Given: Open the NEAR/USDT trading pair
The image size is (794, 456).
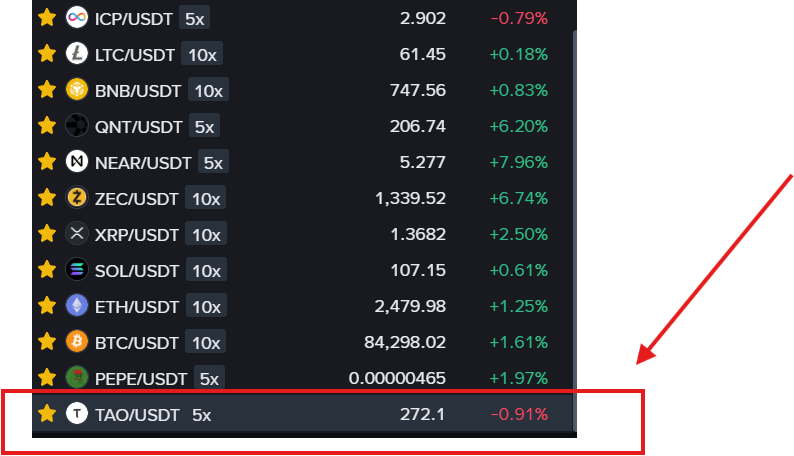Looking at the screenshot, I should [143, 163].
